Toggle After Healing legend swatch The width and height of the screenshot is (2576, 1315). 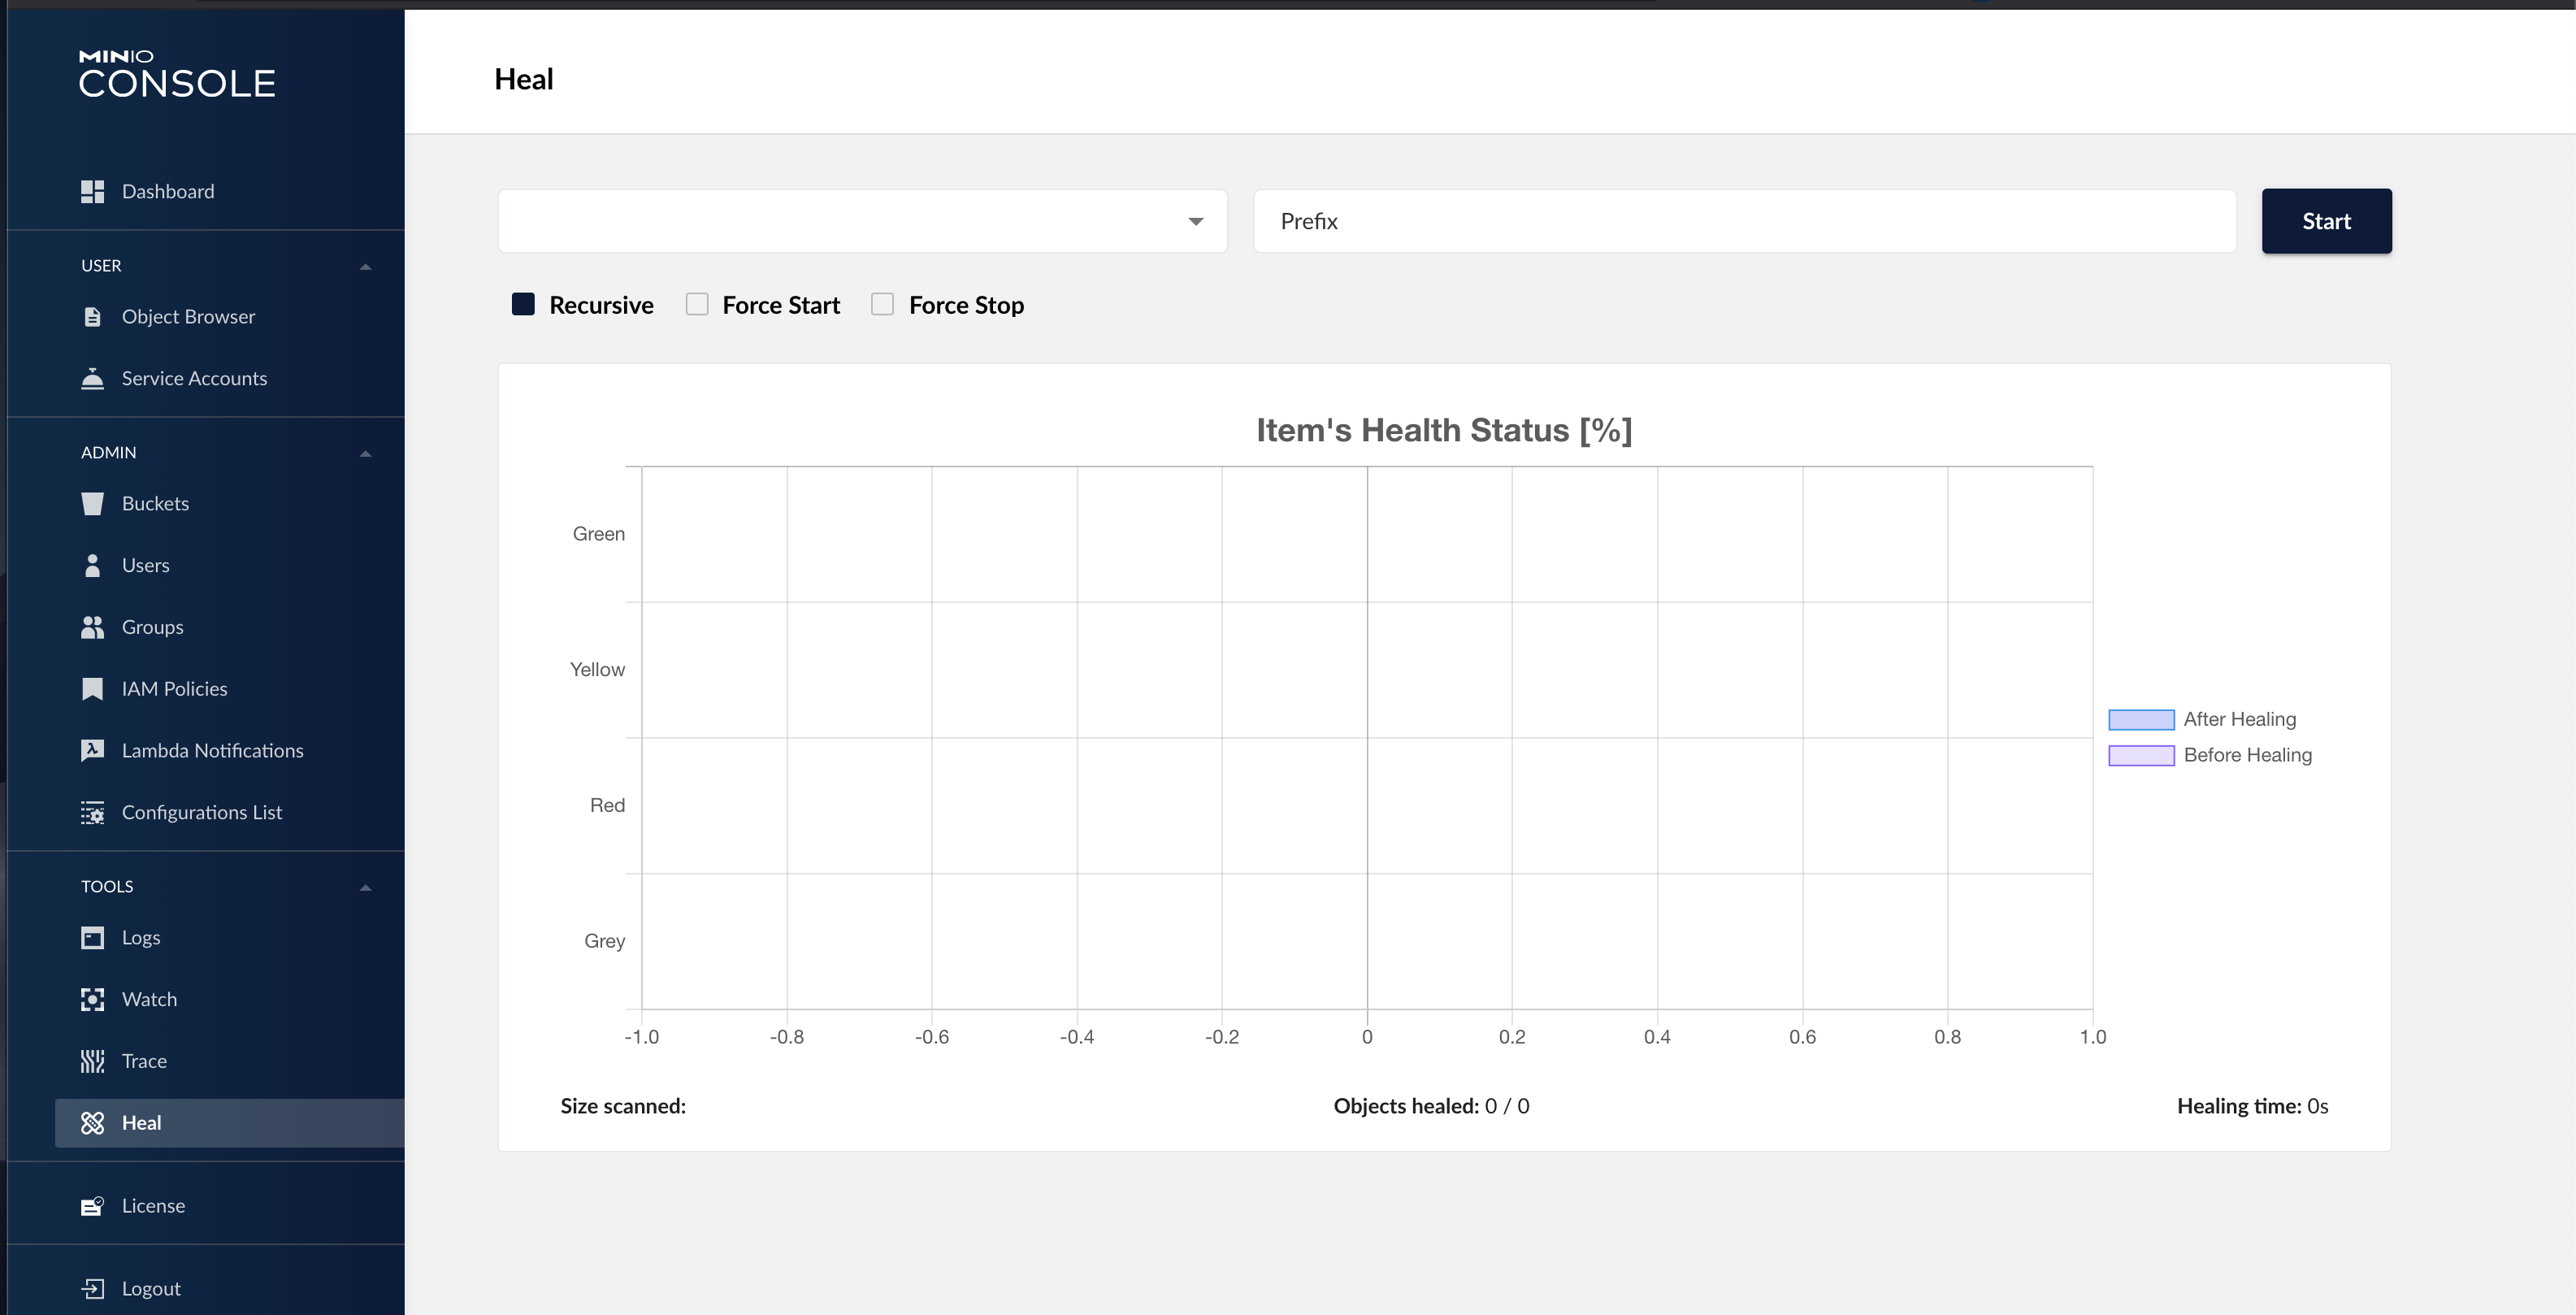pyautogui.click(x=2141, y=719)
